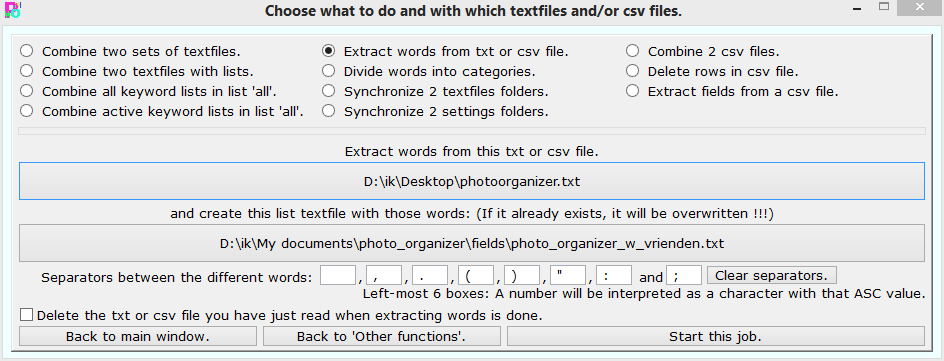This screenshot has width=944, height=361.
Task: Click the comma separator box
Action: point(384,276)
